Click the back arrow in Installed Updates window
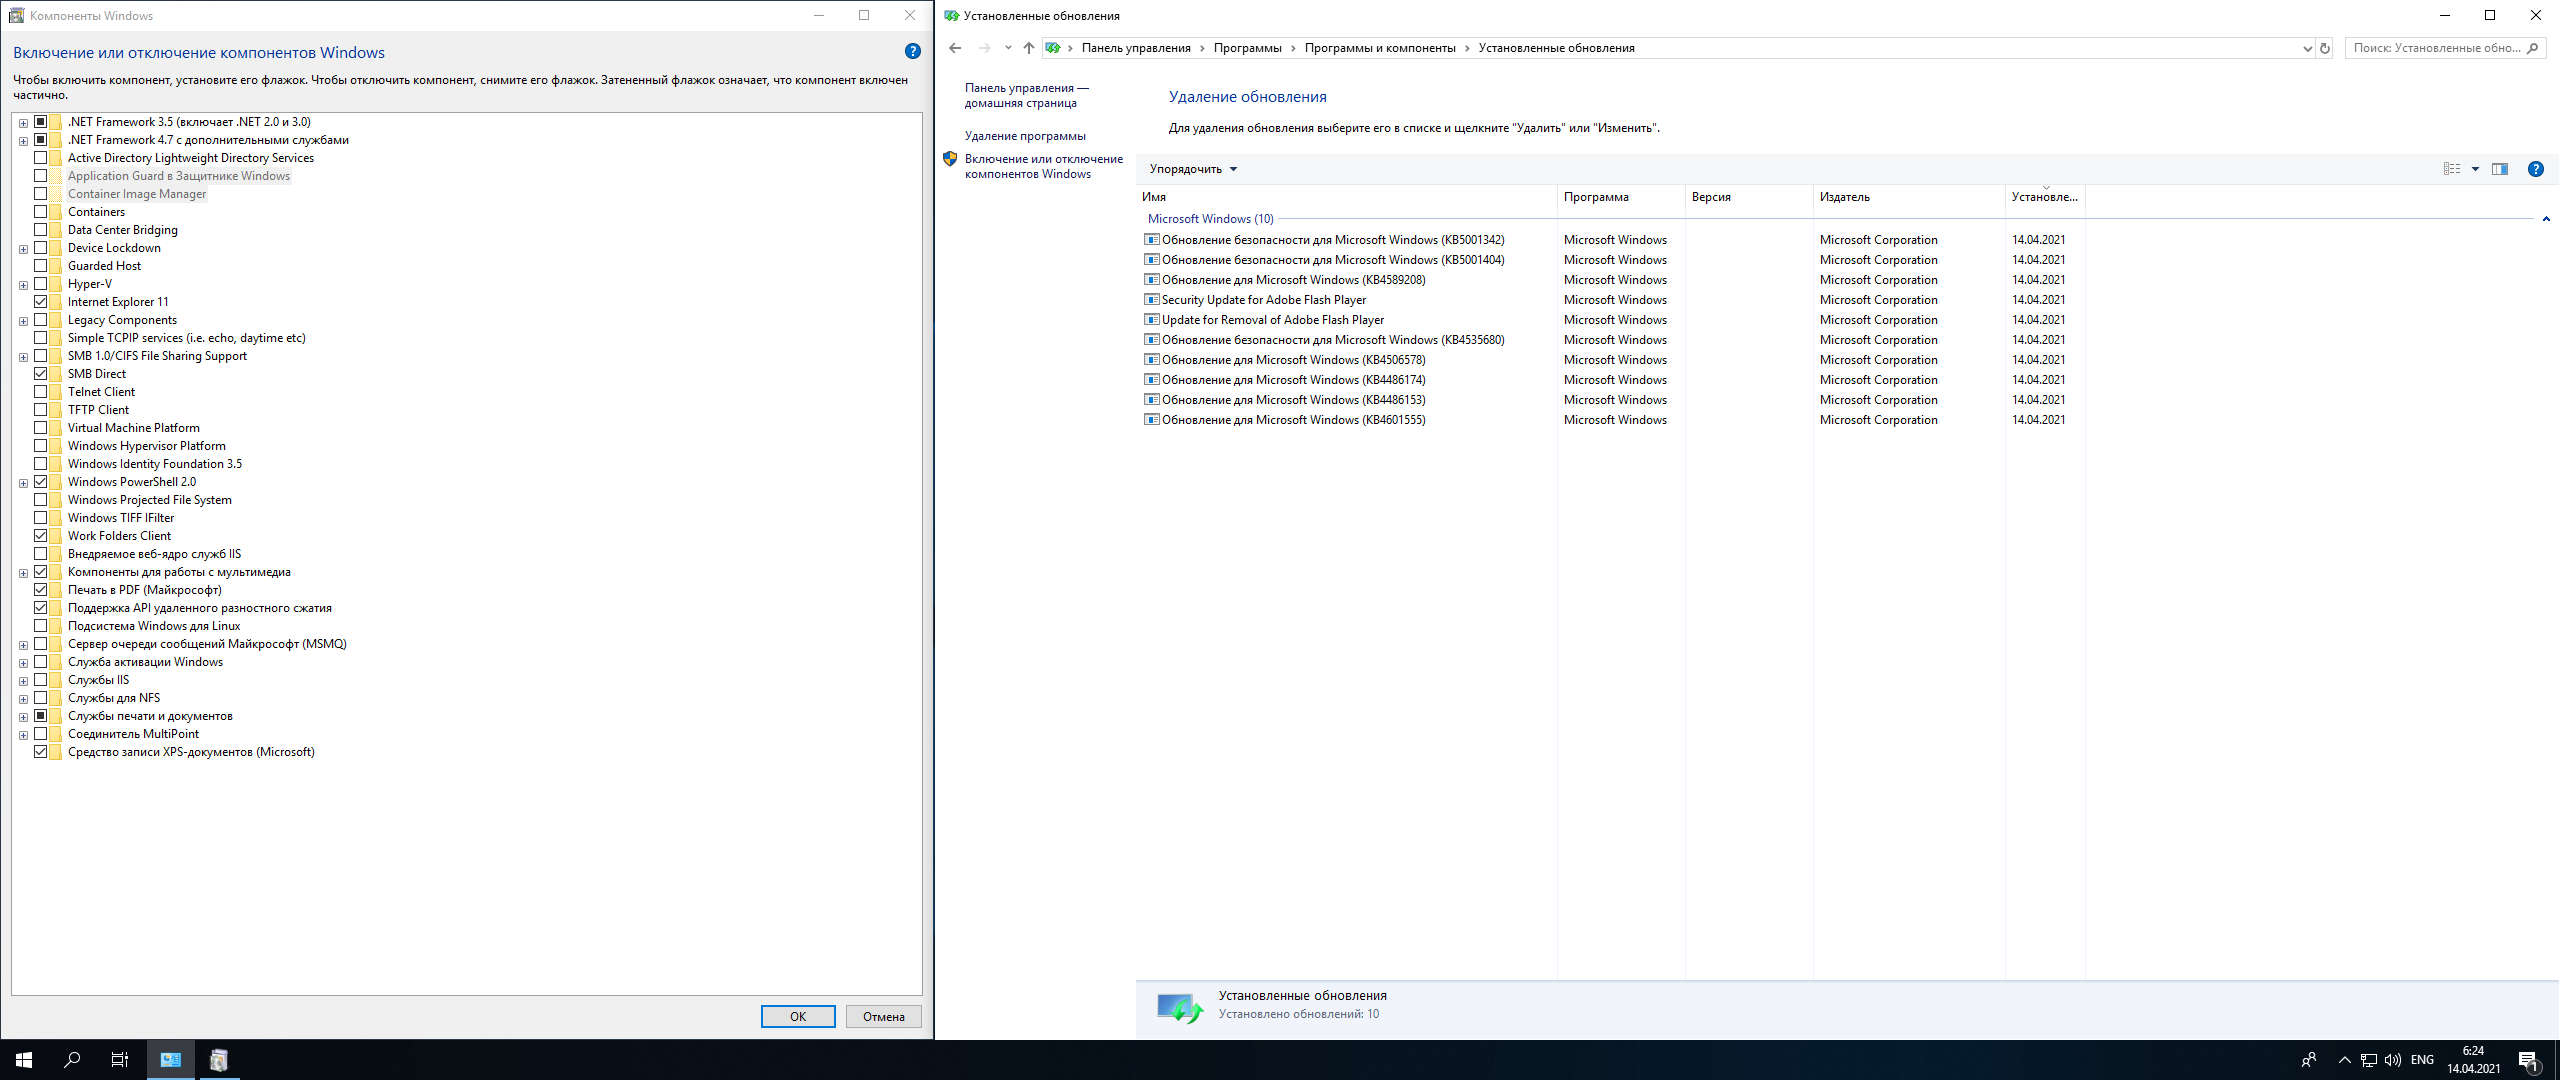2560x1080 pixels. click(955, 48)
